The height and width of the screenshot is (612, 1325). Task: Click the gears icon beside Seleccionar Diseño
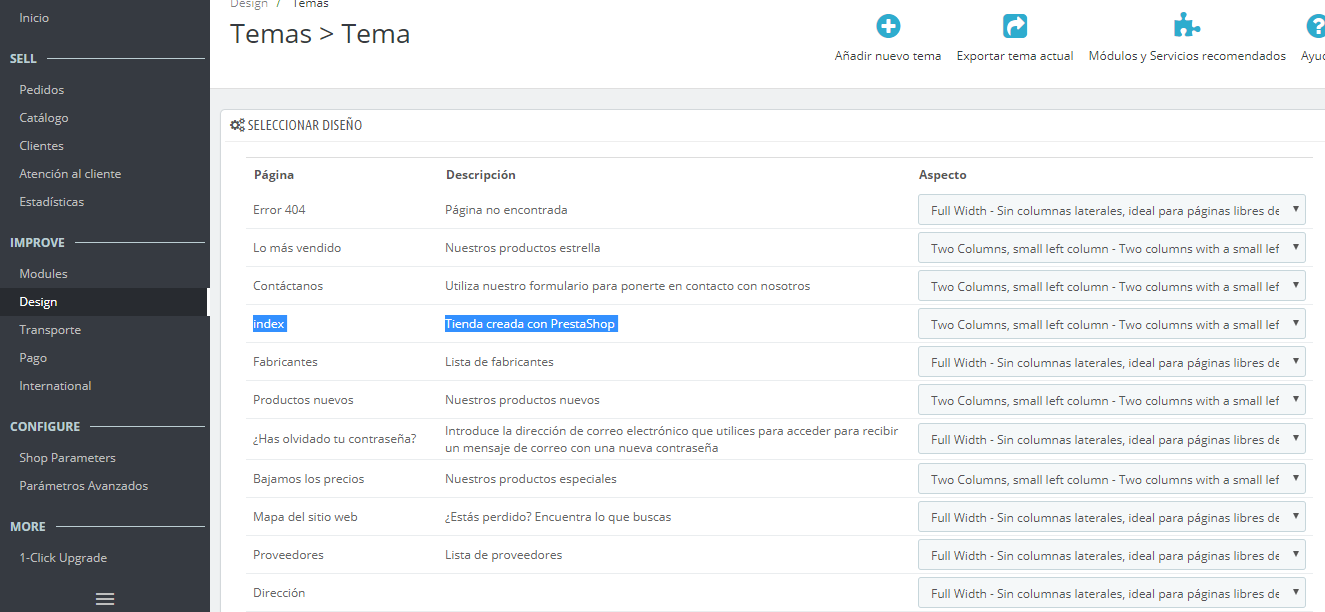pos(237,126)
